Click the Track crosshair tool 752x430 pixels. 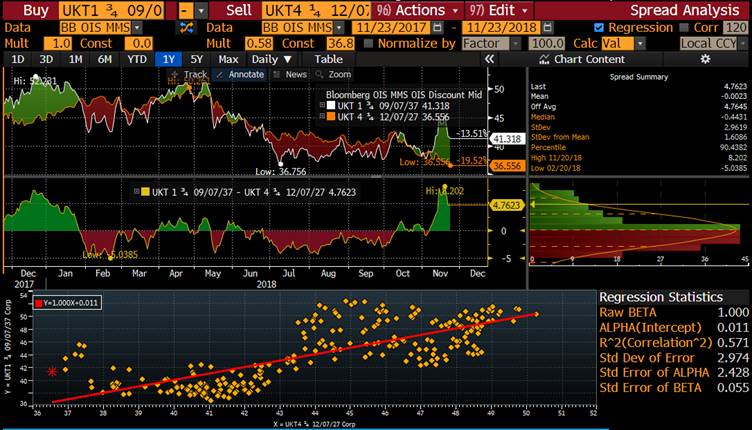pos(195,74)
